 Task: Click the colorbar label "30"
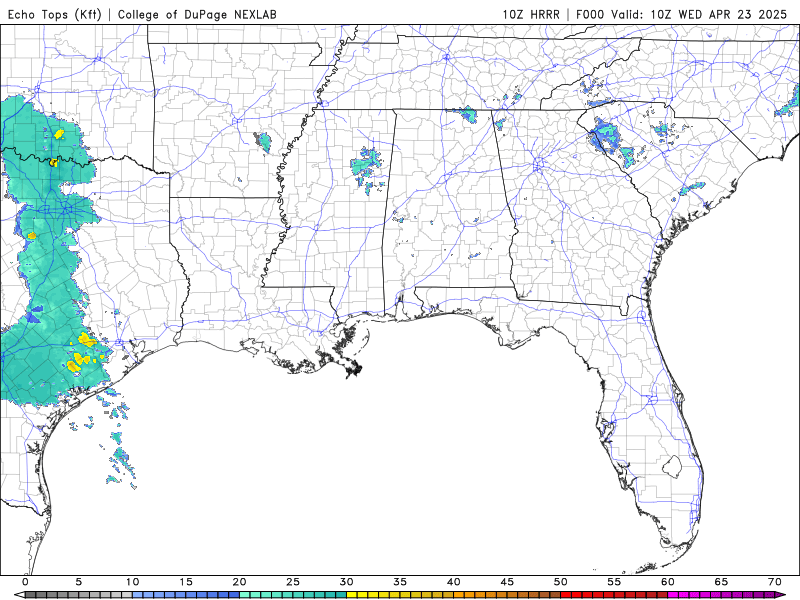(346, 582)
